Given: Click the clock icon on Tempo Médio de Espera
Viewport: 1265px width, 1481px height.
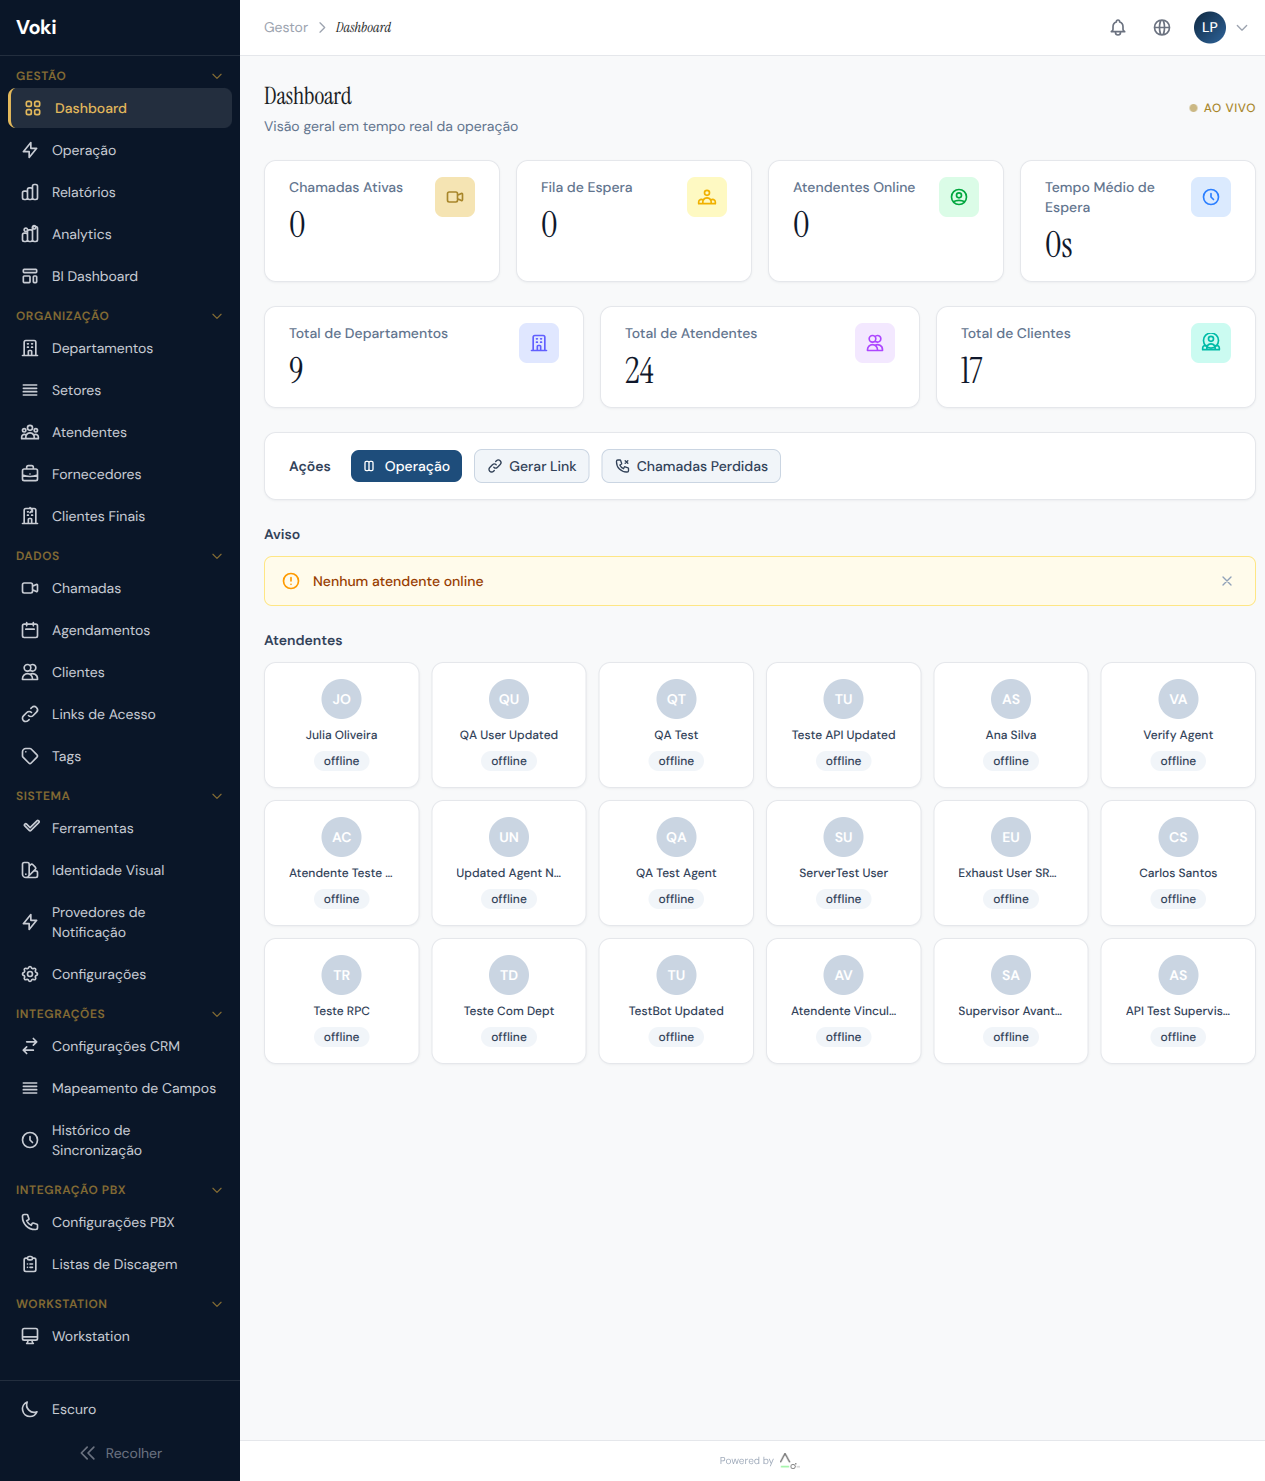Looking at the screenshot, I should coord(1211,196).
